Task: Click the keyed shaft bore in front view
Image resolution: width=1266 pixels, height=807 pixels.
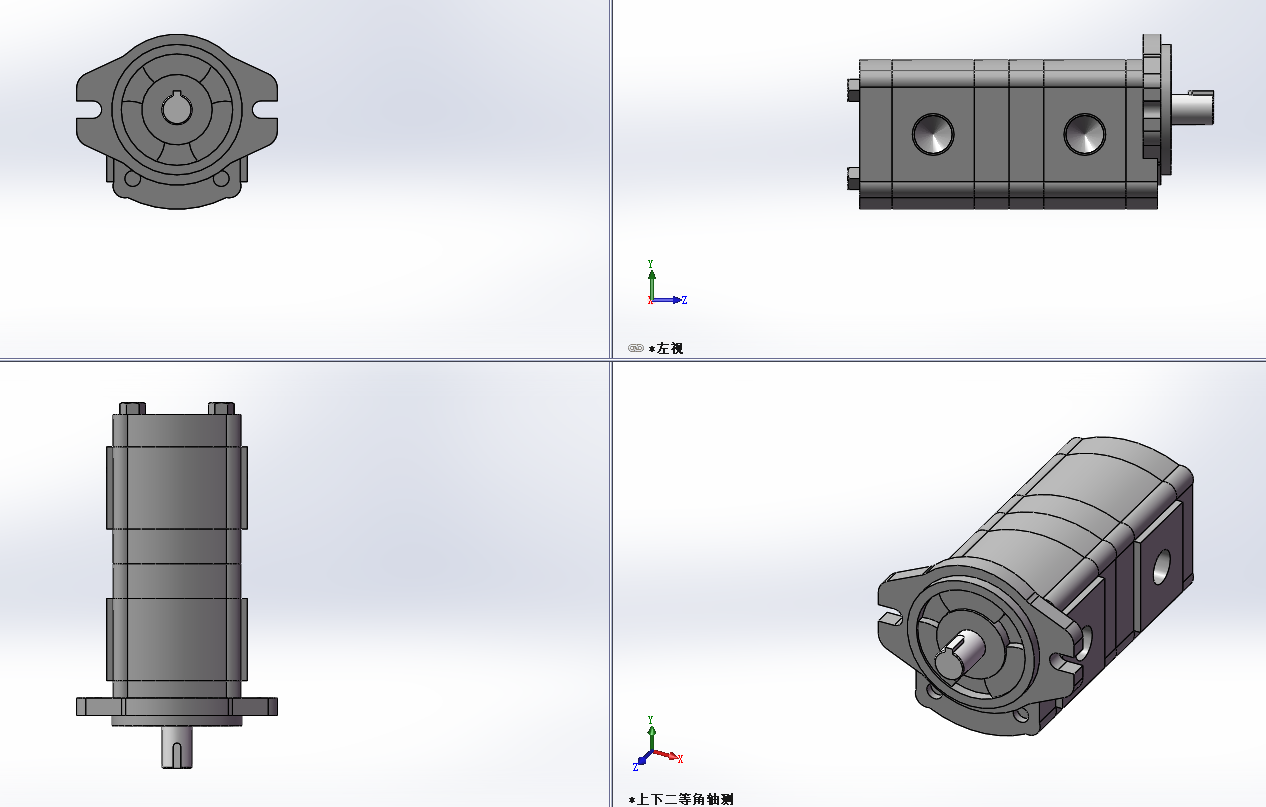Action: click(x=177, y=107)
